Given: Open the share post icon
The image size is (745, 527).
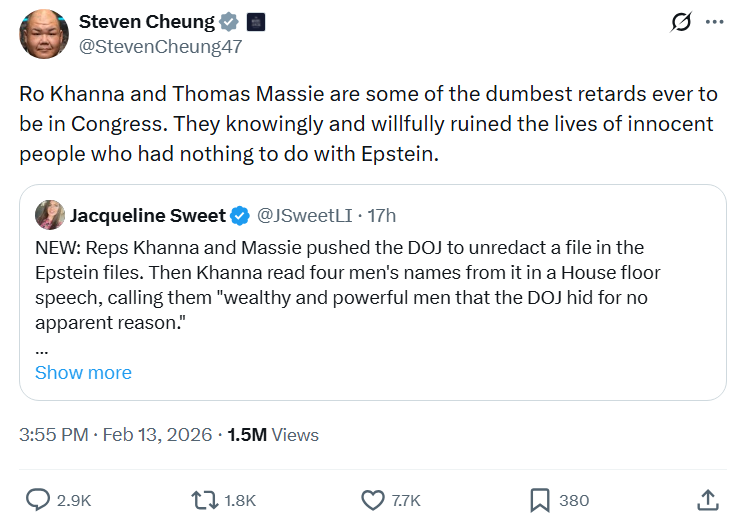Looking at the screenshot, I should [x=706, y=499].
